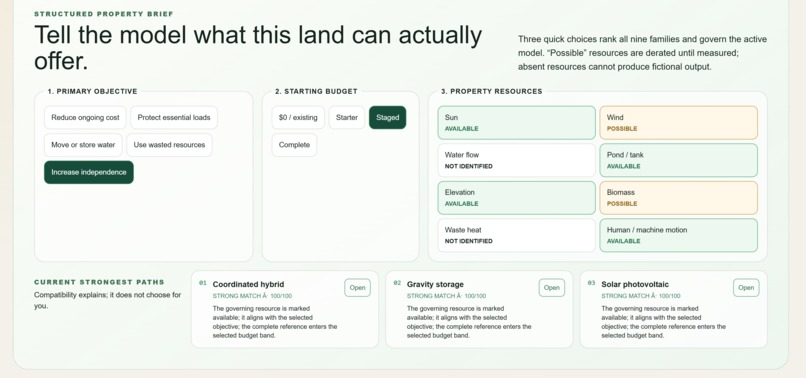Toggle the Human / machine motion card
This screenshot has height=378, width=806.
679,235
